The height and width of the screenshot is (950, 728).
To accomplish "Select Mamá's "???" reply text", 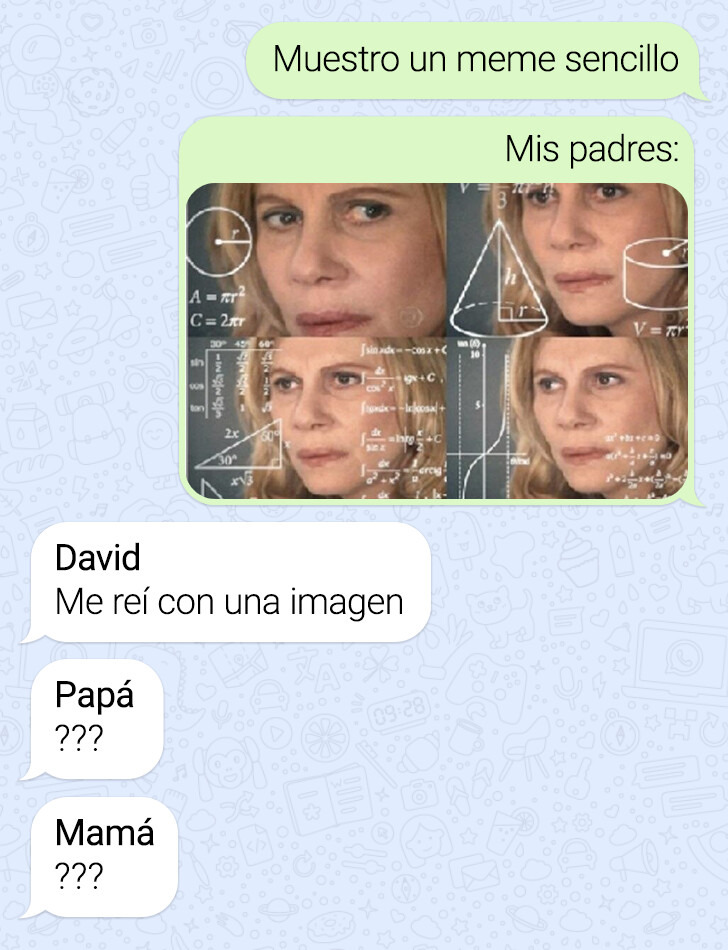I will pos(79,876).
